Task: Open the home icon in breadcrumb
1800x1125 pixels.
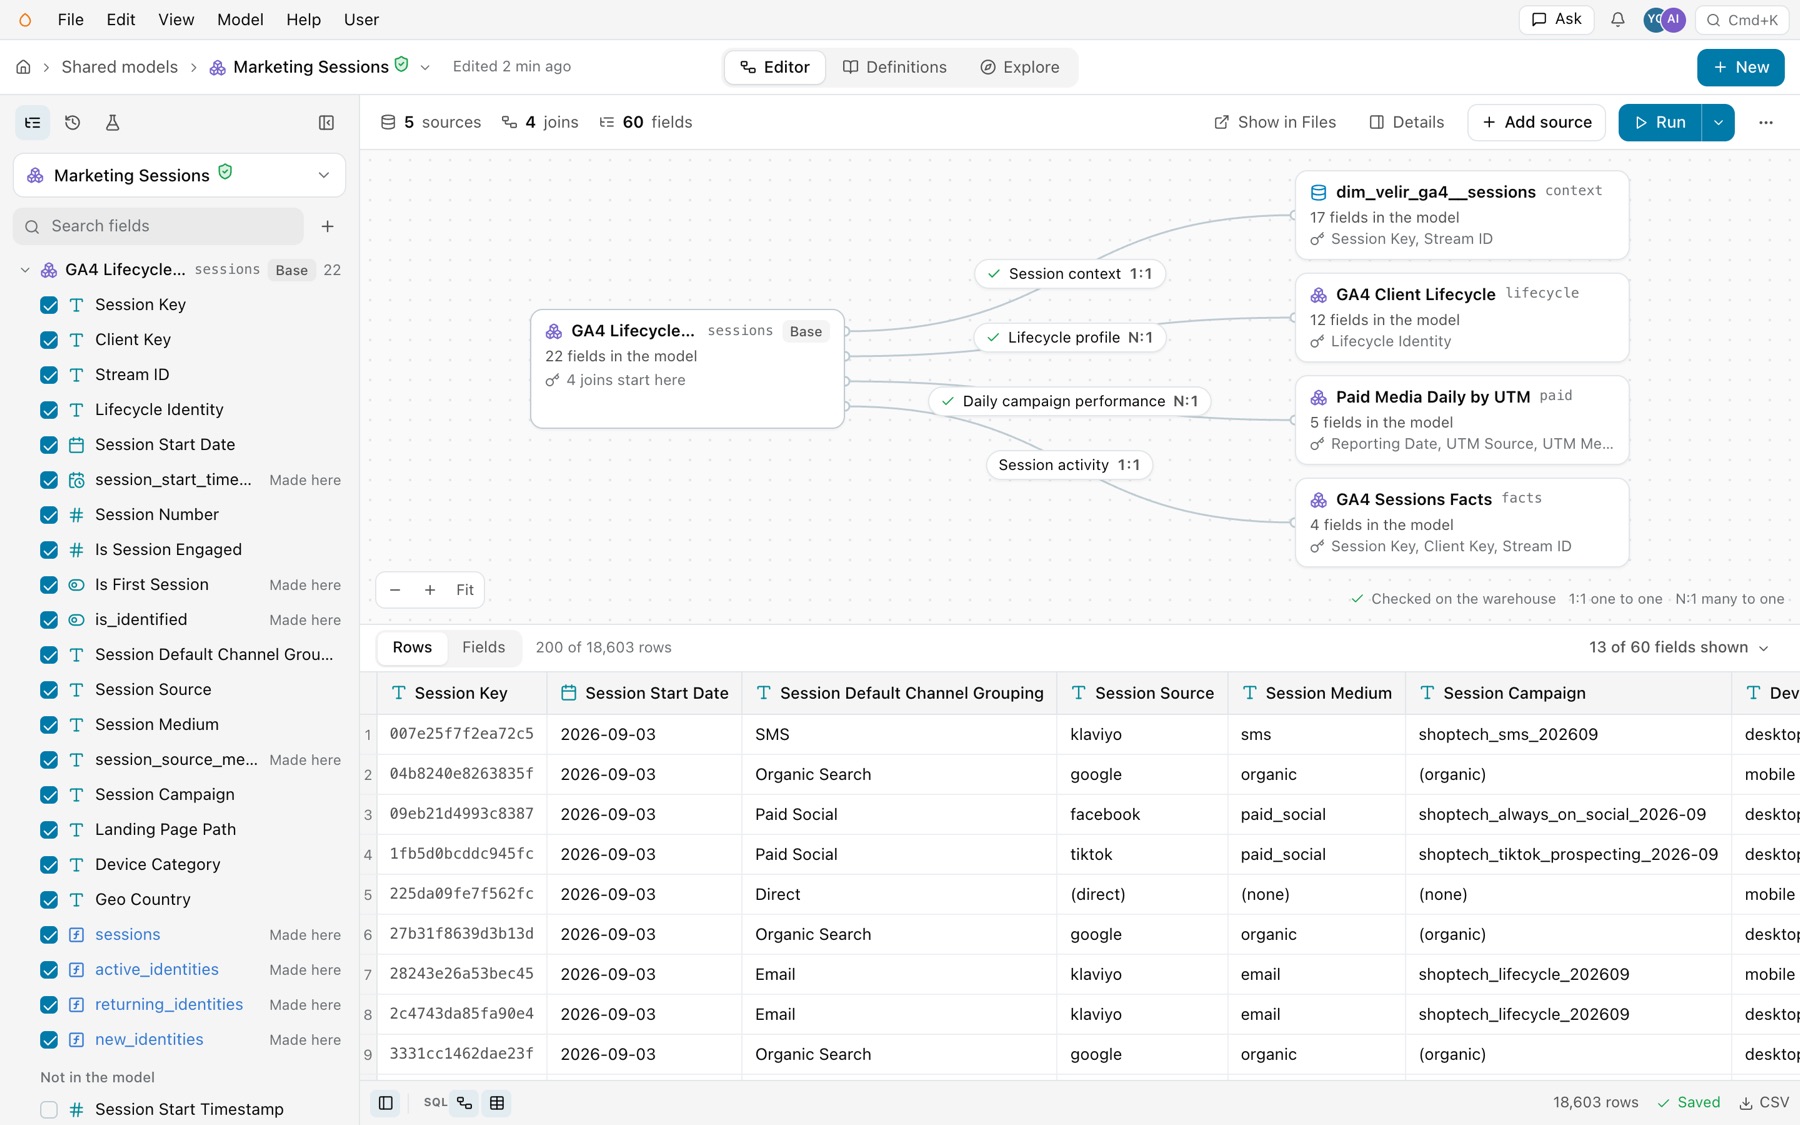Action: tap(23, 67)
